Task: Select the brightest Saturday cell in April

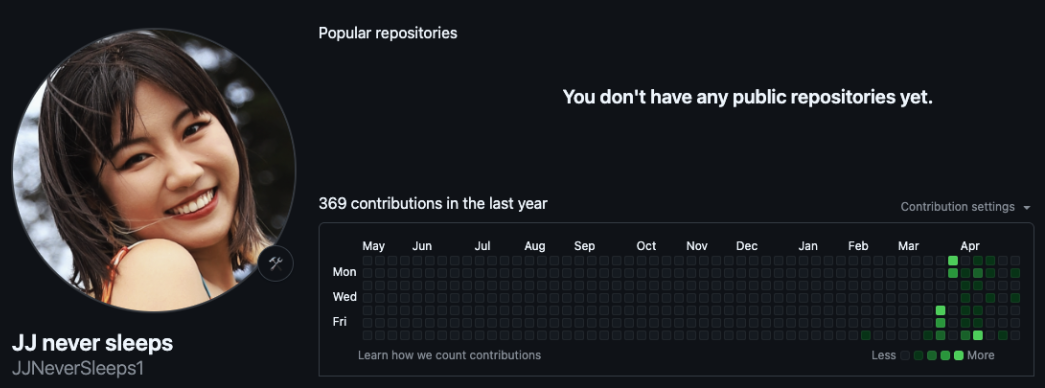Action: pos(978,335)
